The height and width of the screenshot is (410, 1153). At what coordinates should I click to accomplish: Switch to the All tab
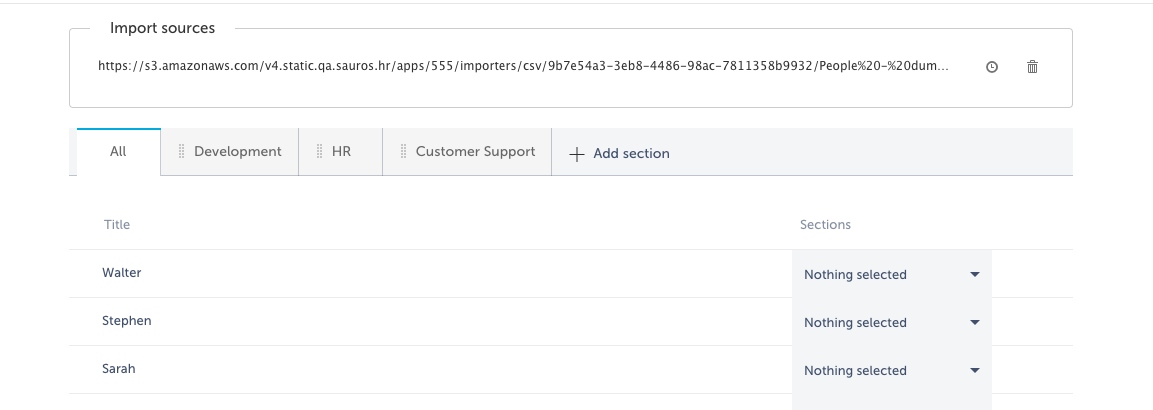coord(118,152)
